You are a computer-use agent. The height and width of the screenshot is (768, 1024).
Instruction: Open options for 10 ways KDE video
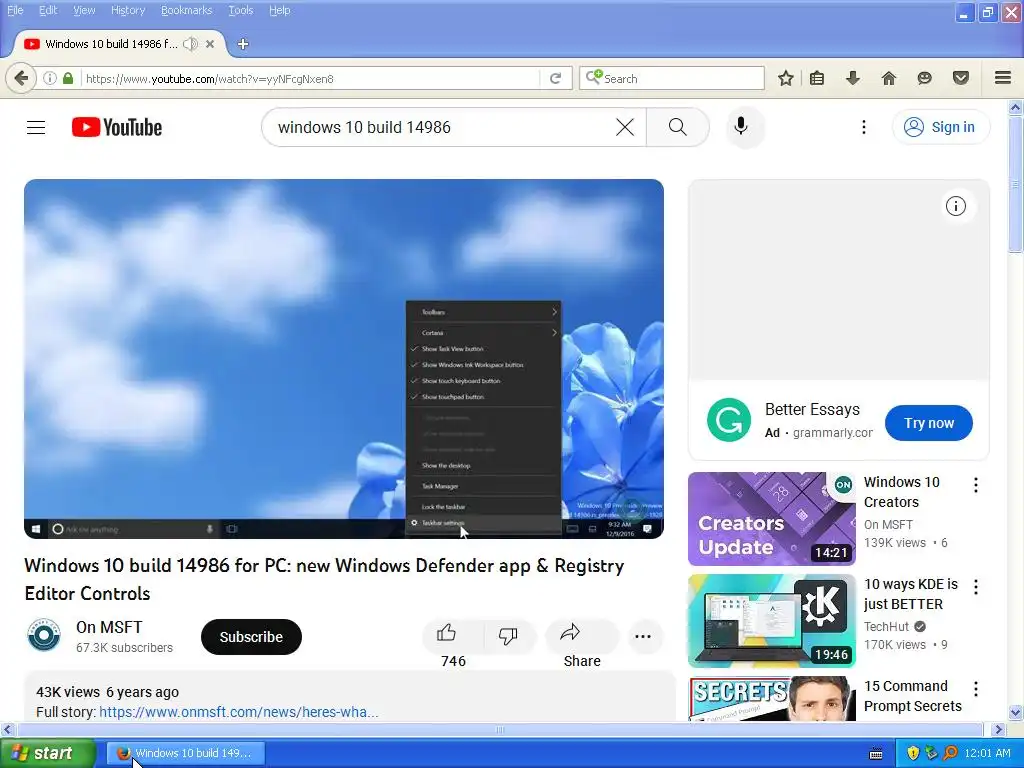976,586
